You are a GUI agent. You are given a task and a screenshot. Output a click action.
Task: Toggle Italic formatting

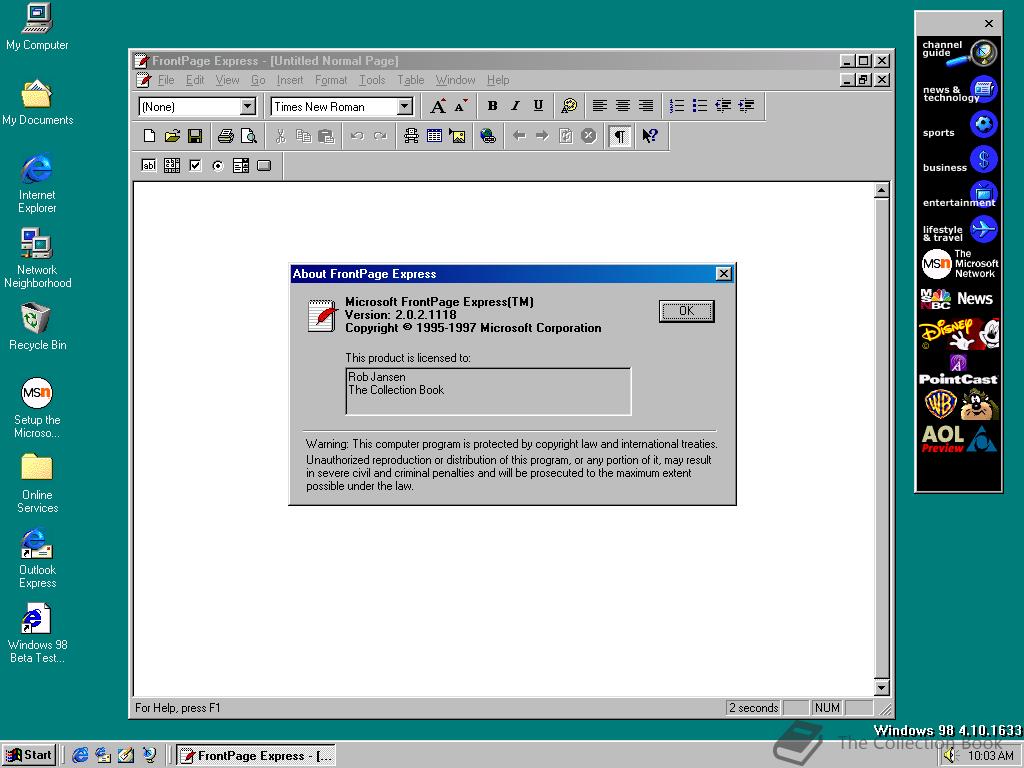coord(515,106)
